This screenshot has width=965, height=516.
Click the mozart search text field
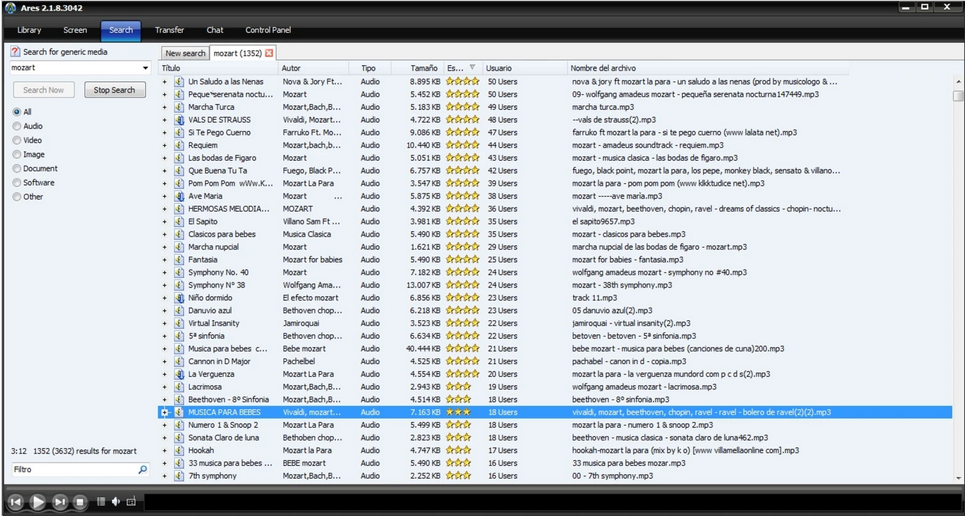click(75, 68)
